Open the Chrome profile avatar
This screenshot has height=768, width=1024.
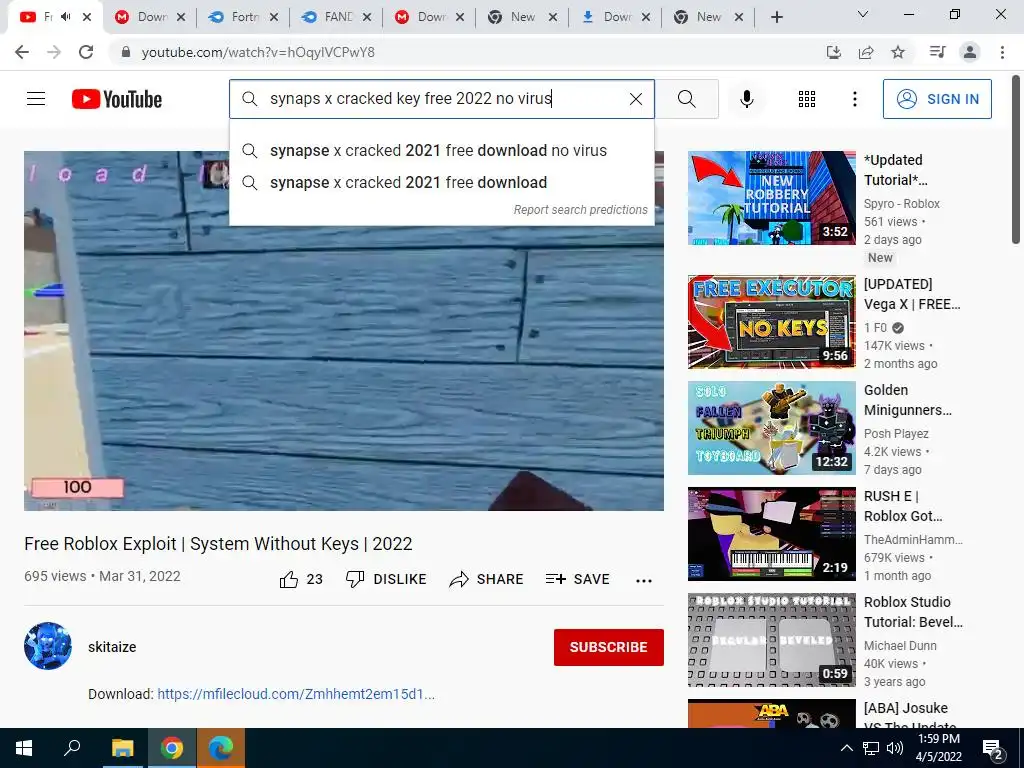(x=970, y=52)
